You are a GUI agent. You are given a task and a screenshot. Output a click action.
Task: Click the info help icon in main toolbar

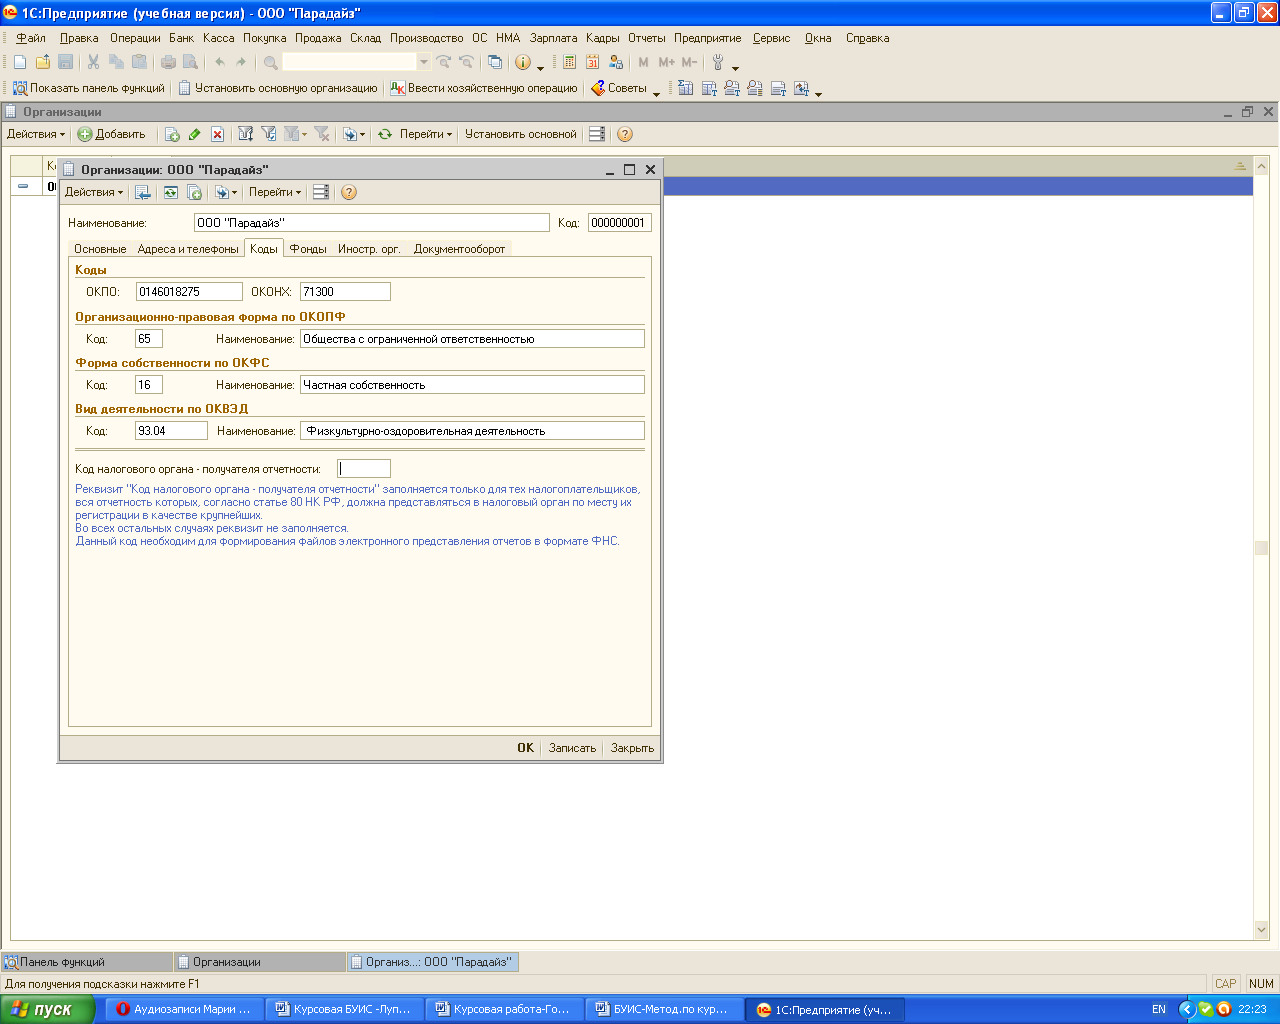[x=523, y=62]
